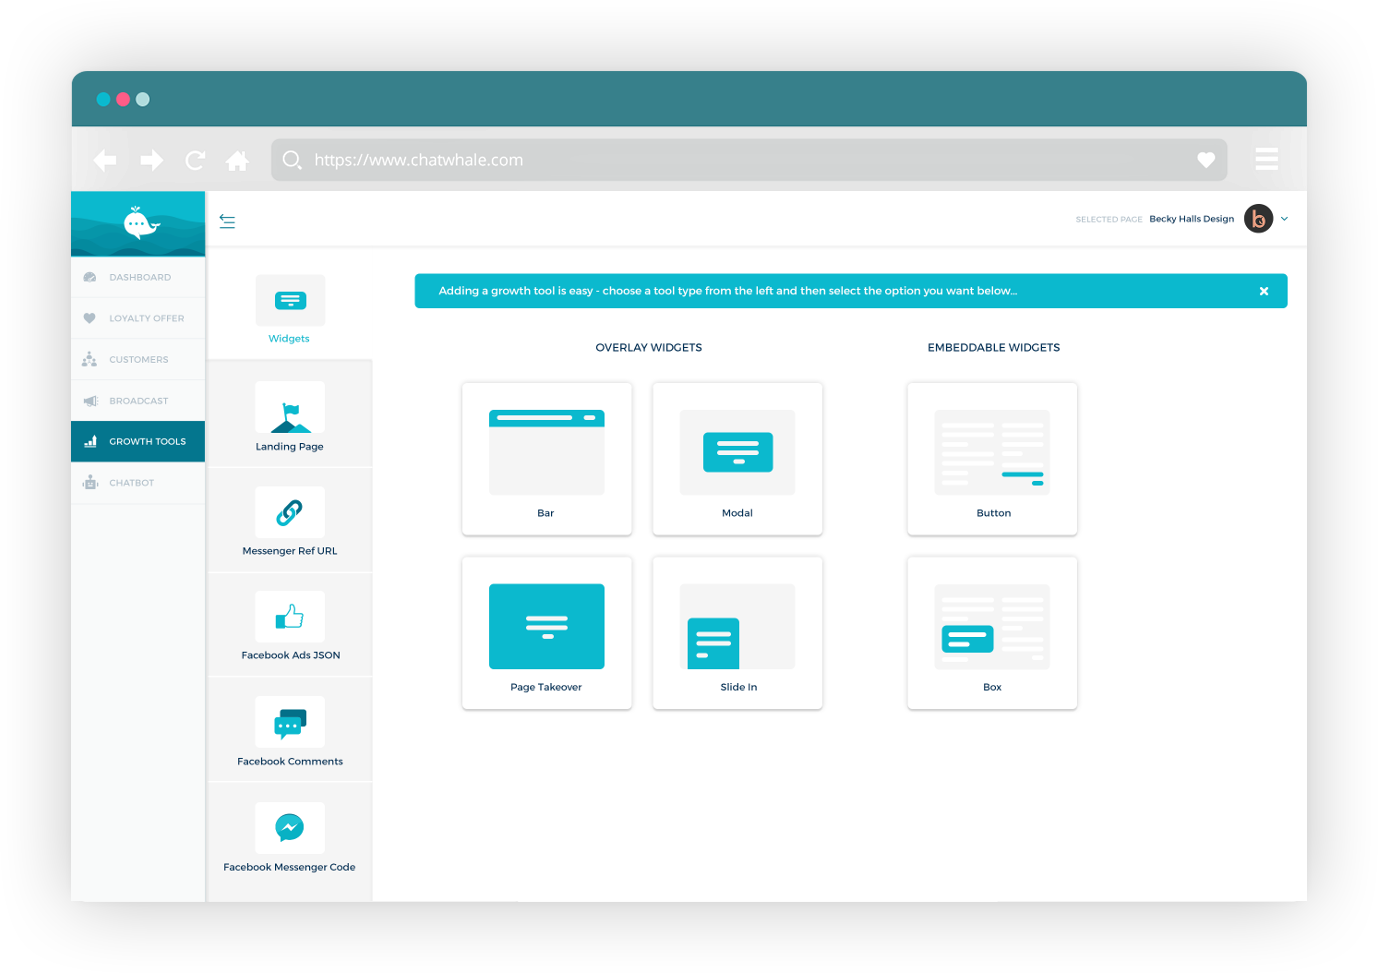Click the Becky Halls Design avatar
Image resolution: width=1378 pixels, height=973 pixels.
[1258, 218]
